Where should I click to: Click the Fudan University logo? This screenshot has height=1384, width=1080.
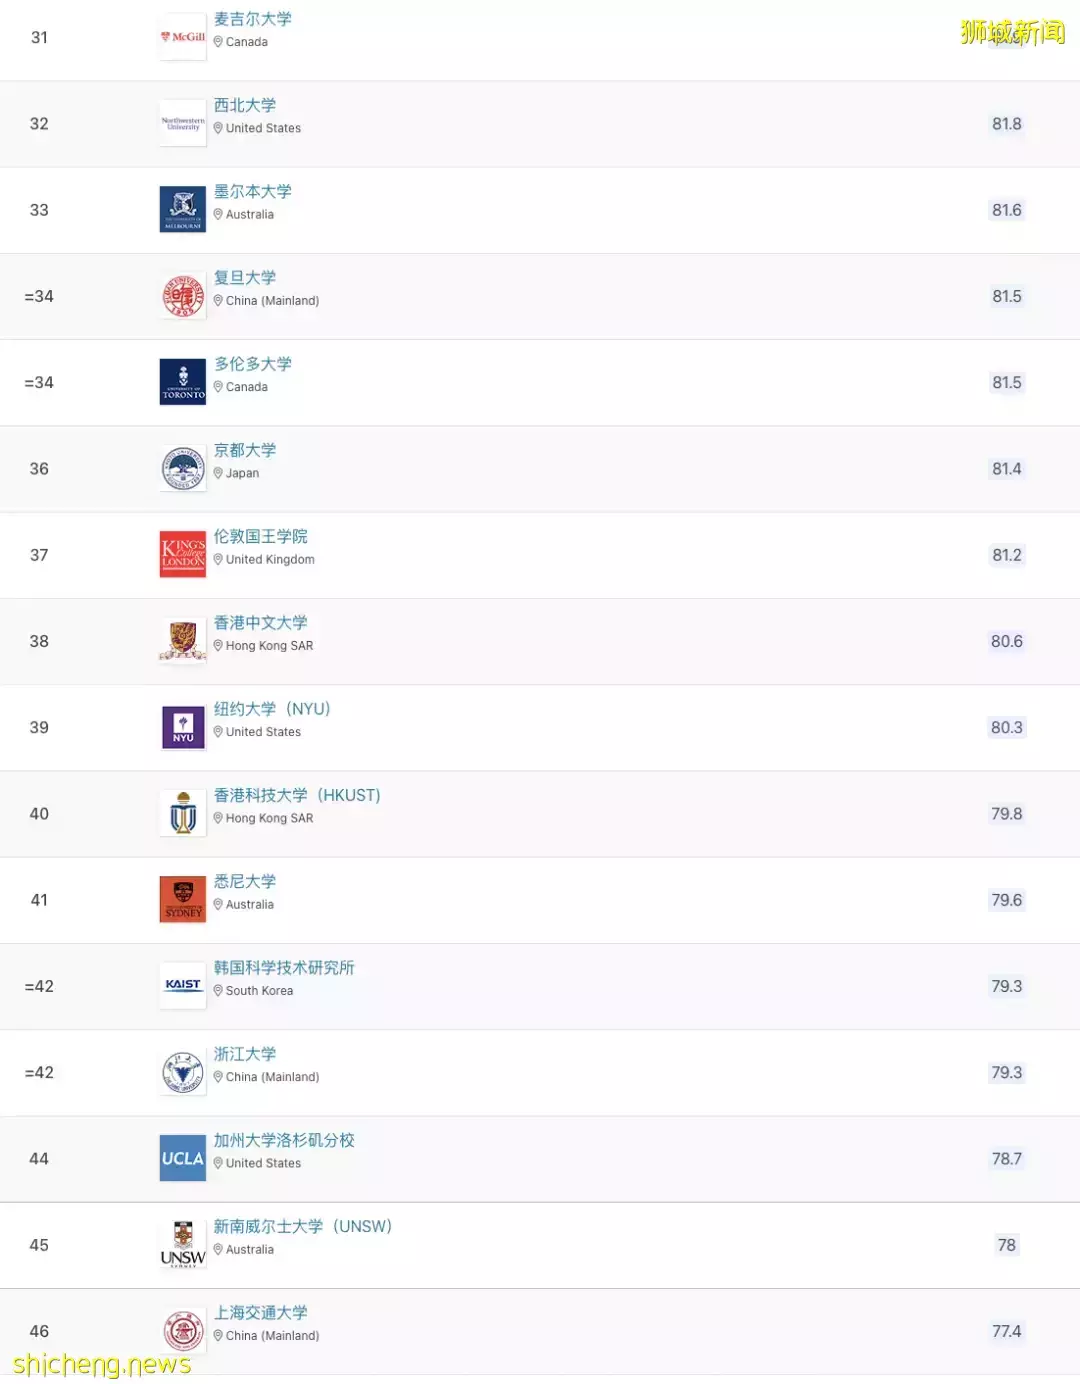point(183,296)
